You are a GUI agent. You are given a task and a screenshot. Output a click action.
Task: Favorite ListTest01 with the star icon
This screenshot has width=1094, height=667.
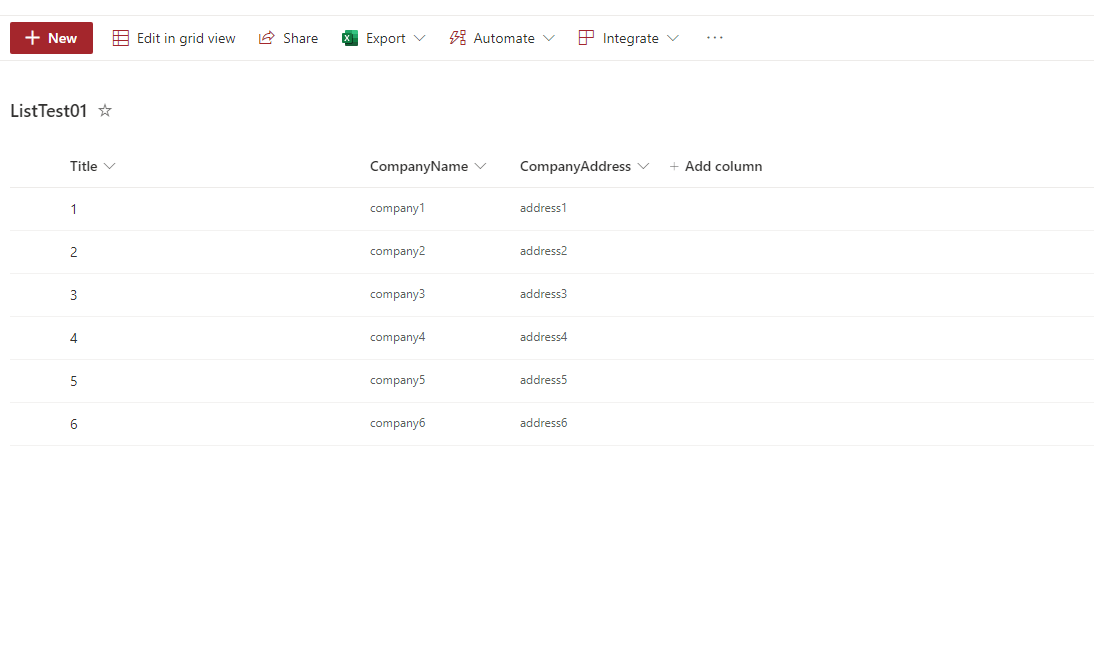point(105,110)
